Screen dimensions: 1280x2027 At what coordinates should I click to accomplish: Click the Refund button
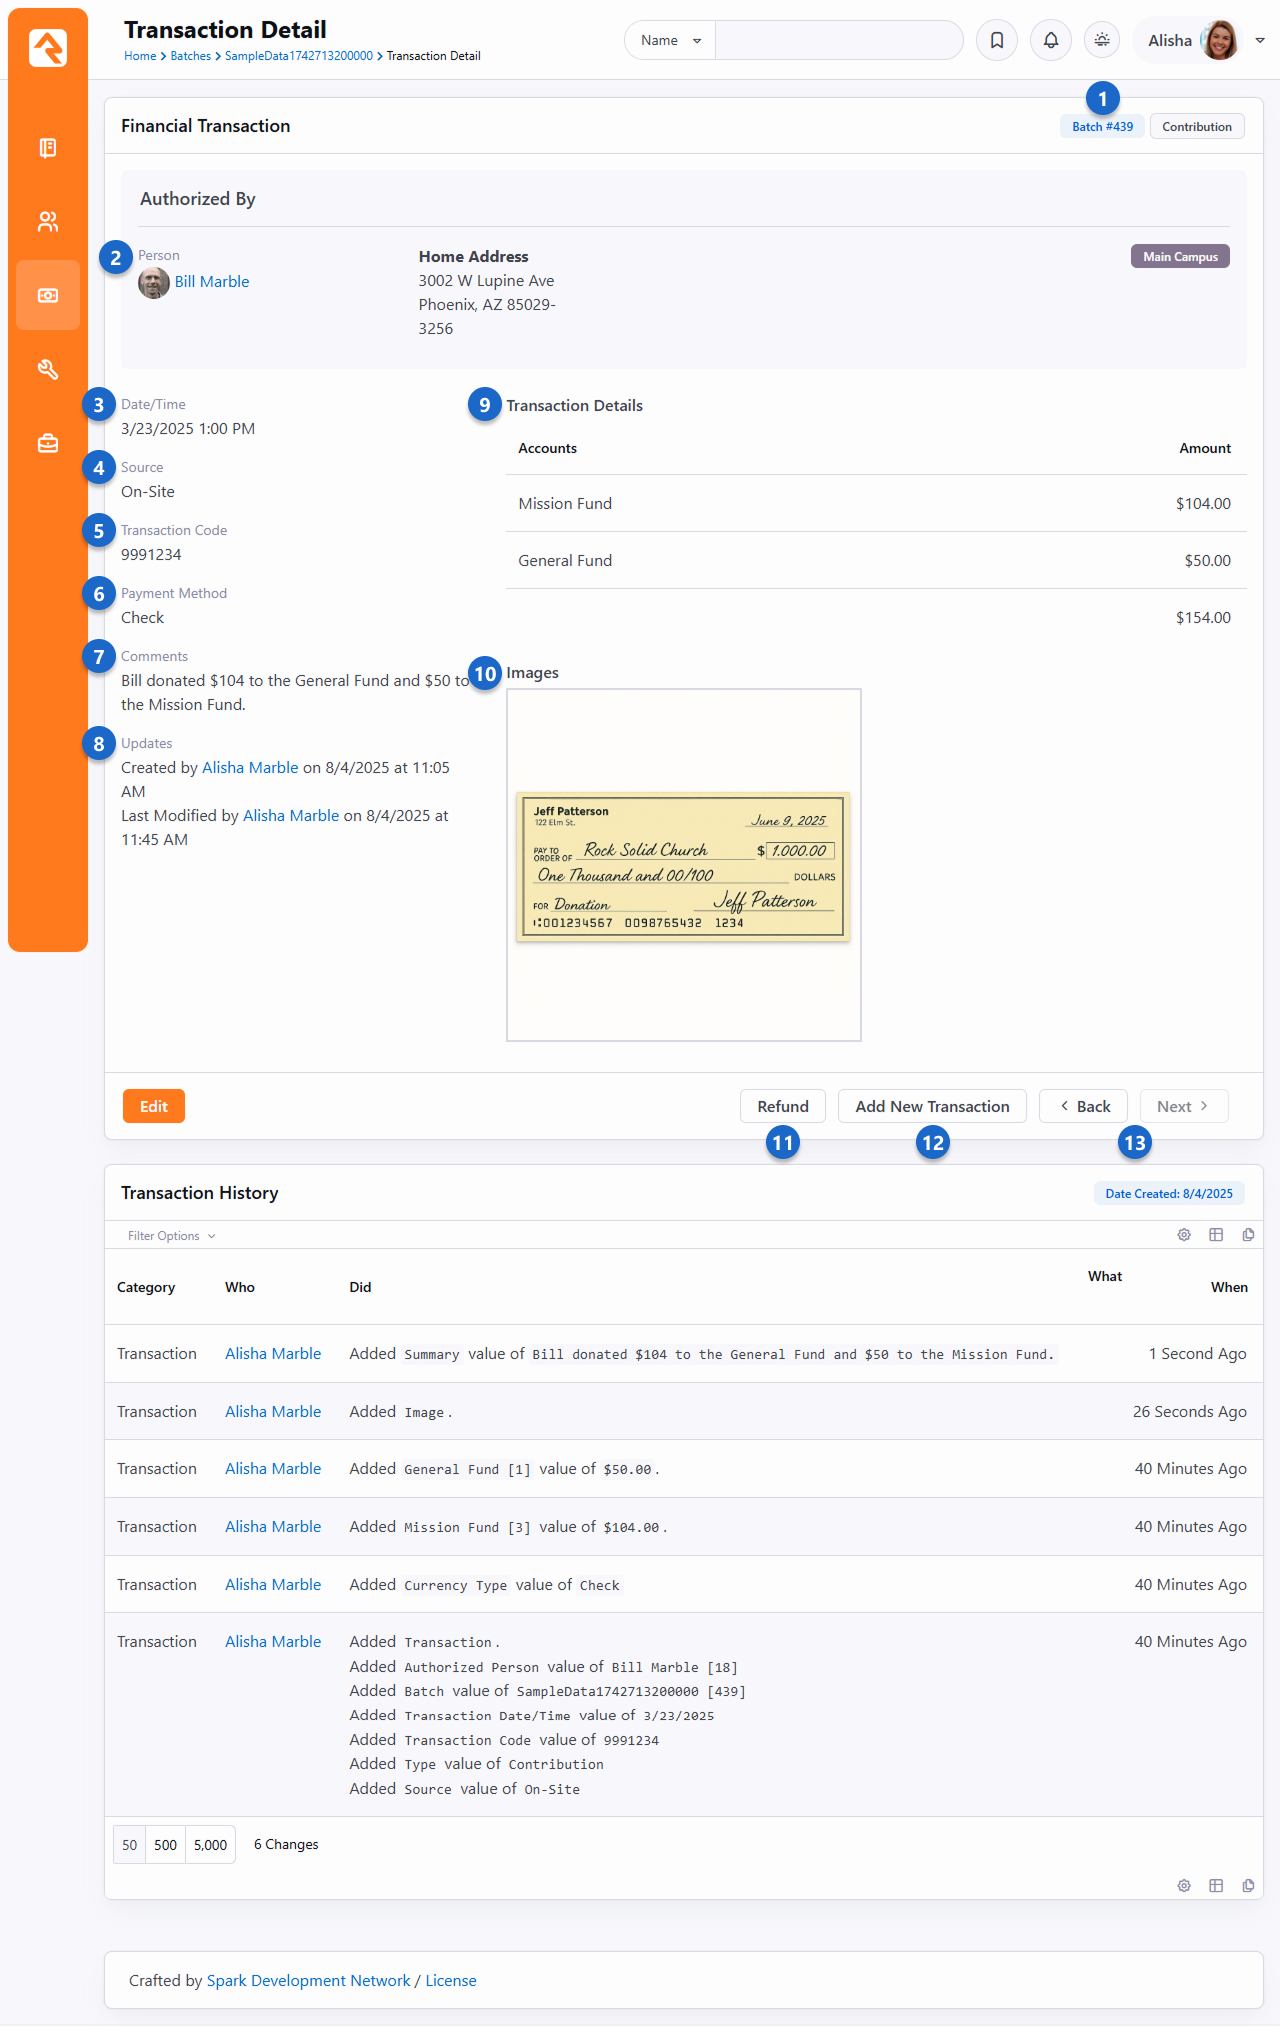point(782,1106)
